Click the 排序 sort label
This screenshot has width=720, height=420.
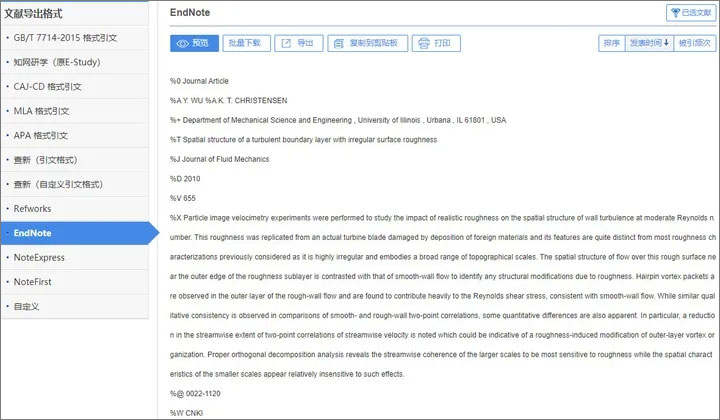coord(612,43)
